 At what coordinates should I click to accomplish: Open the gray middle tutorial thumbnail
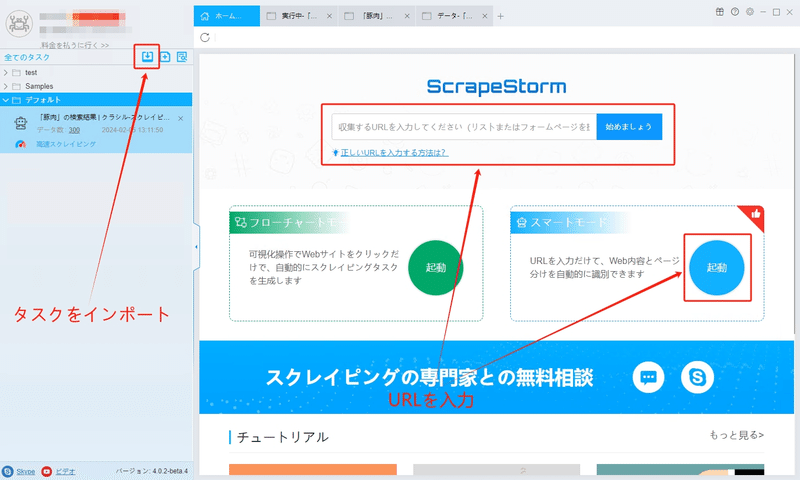(496, 469)
